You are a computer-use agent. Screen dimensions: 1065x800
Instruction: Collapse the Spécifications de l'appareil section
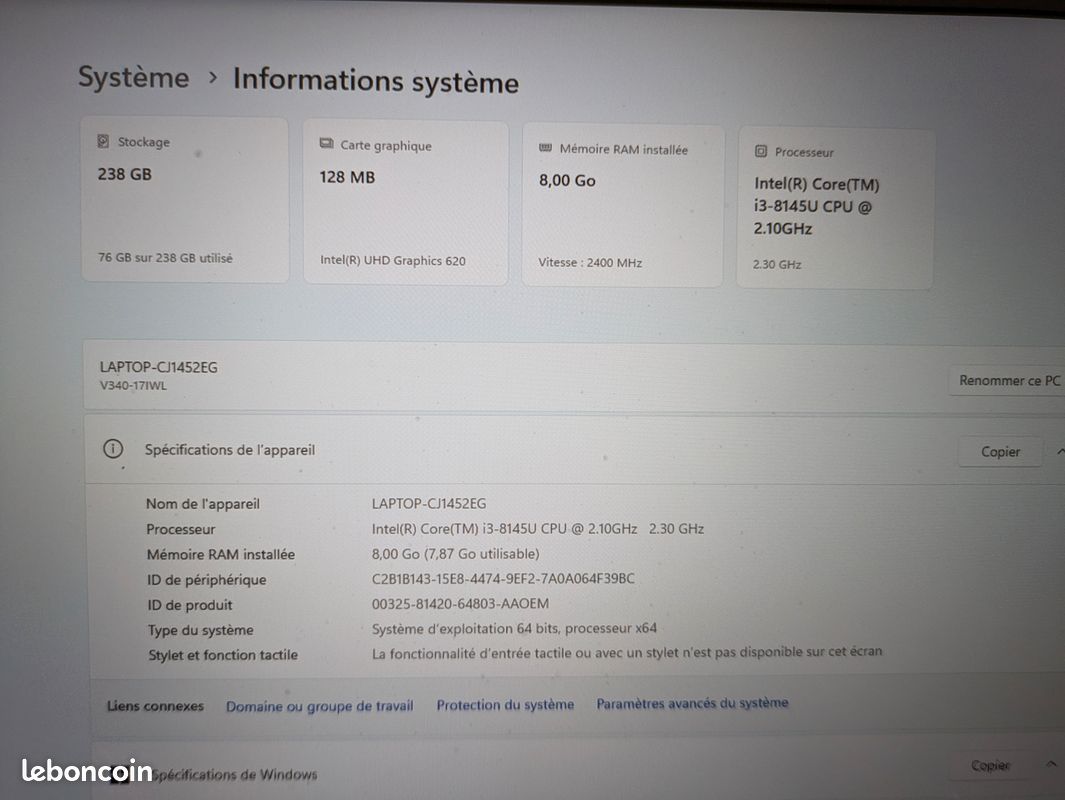[1060, 452]
